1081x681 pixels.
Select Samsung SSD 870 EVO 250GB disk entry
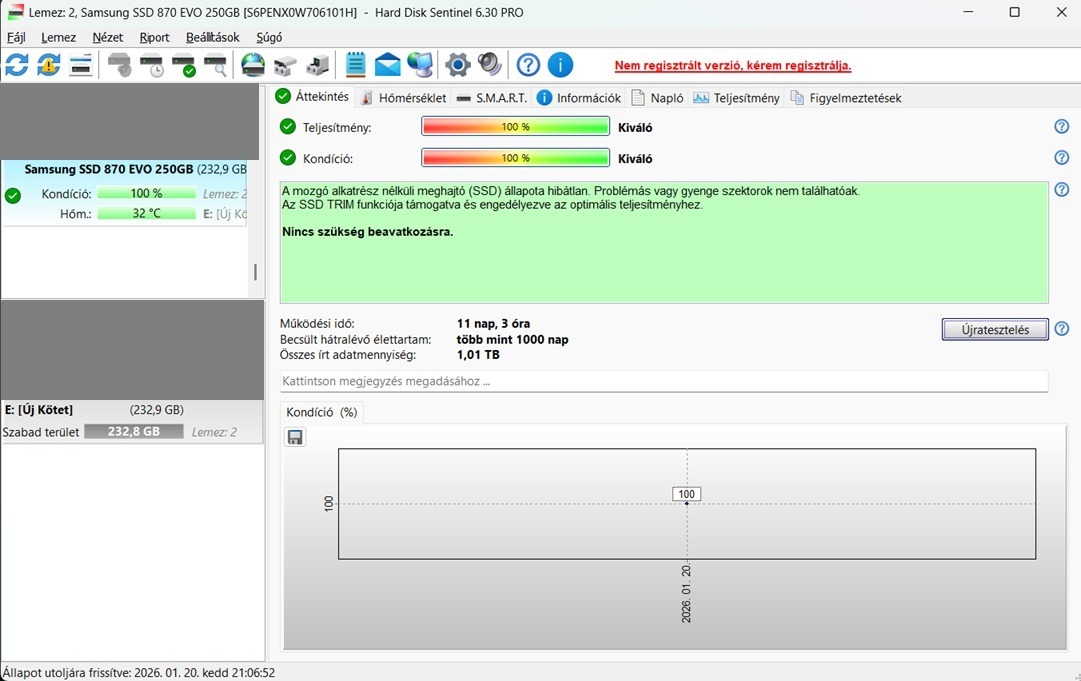click(124, 193)
